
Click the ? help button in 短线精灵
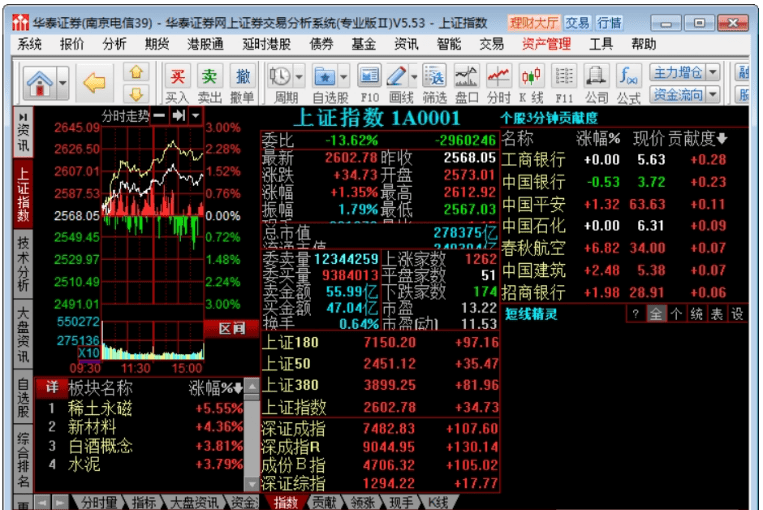(636, 314)
